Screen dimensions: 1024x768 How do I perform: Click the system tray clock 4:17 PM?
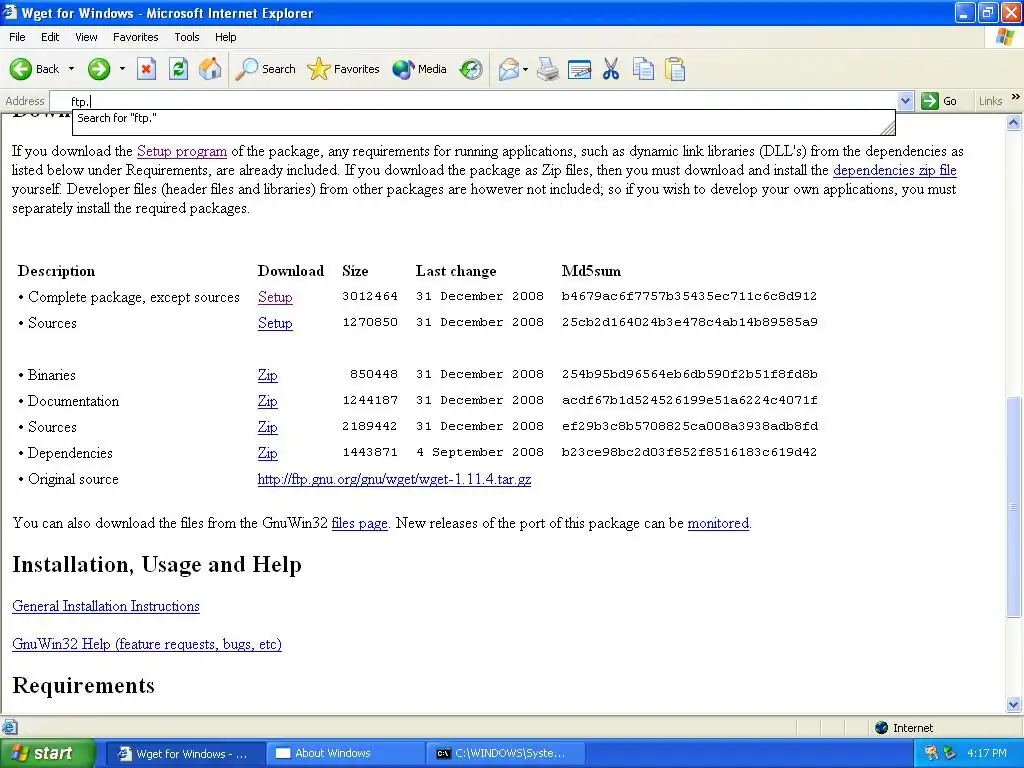987,753
